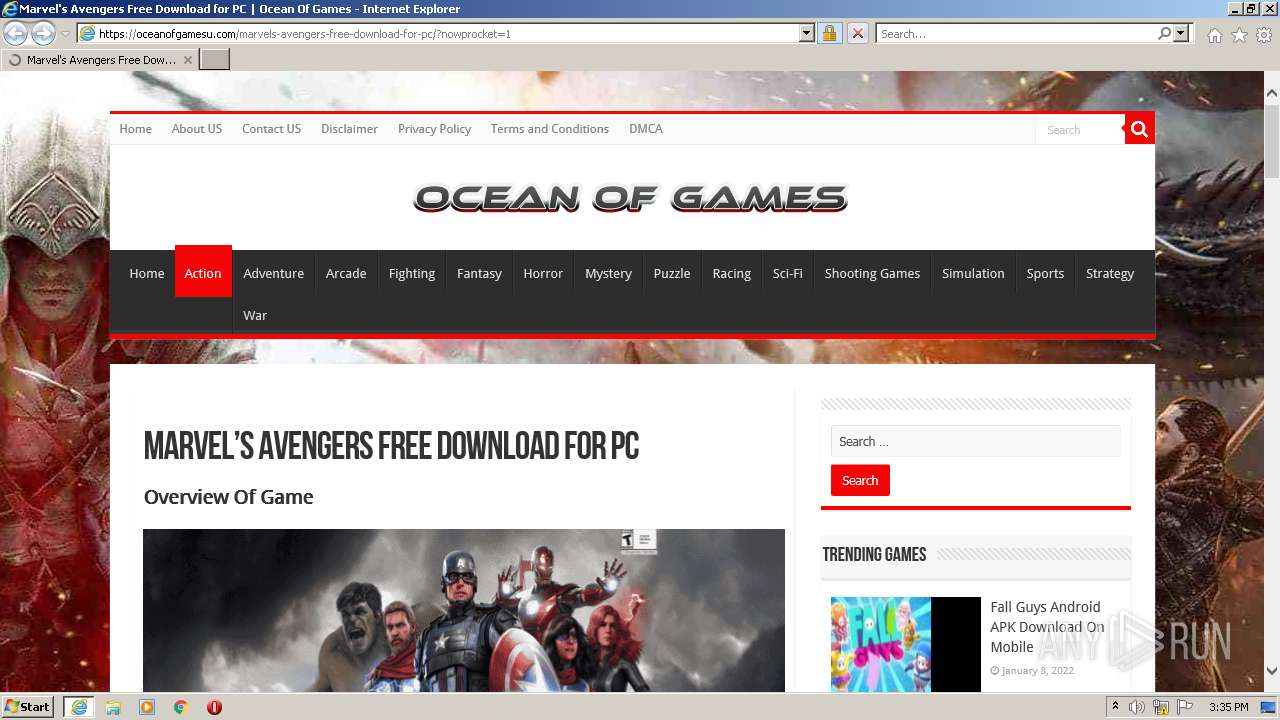Select the Sports category

point(1045,273)
